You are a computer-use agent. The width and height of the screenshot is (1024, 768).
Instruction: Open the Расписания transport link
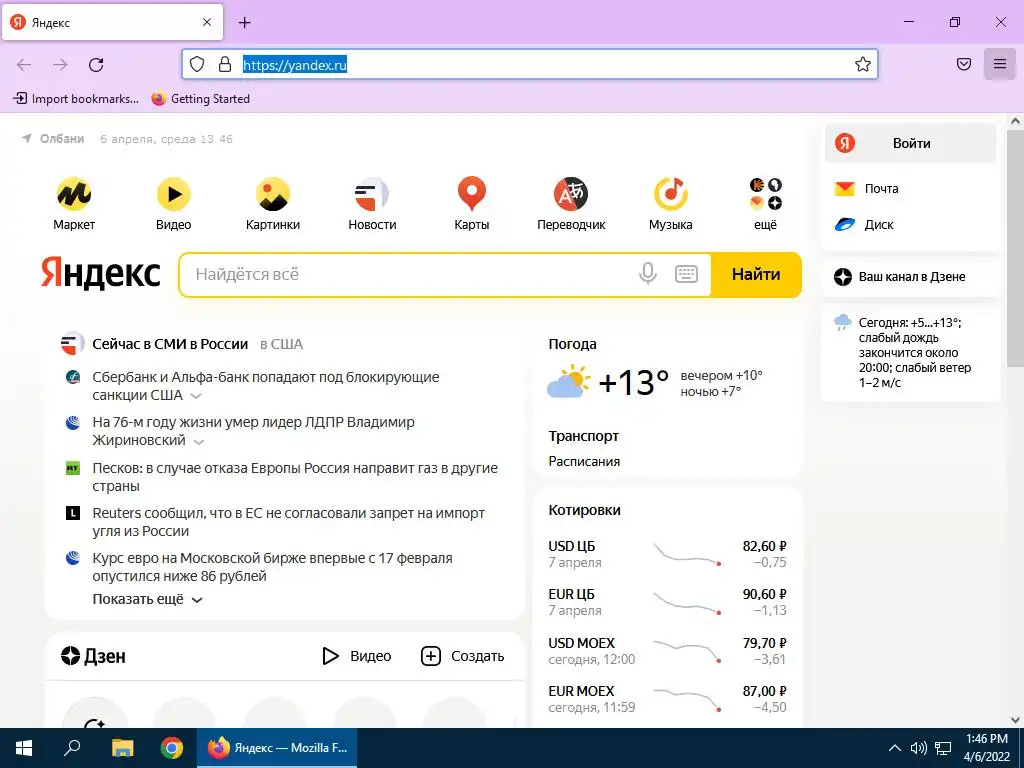(x=584, y=462)
